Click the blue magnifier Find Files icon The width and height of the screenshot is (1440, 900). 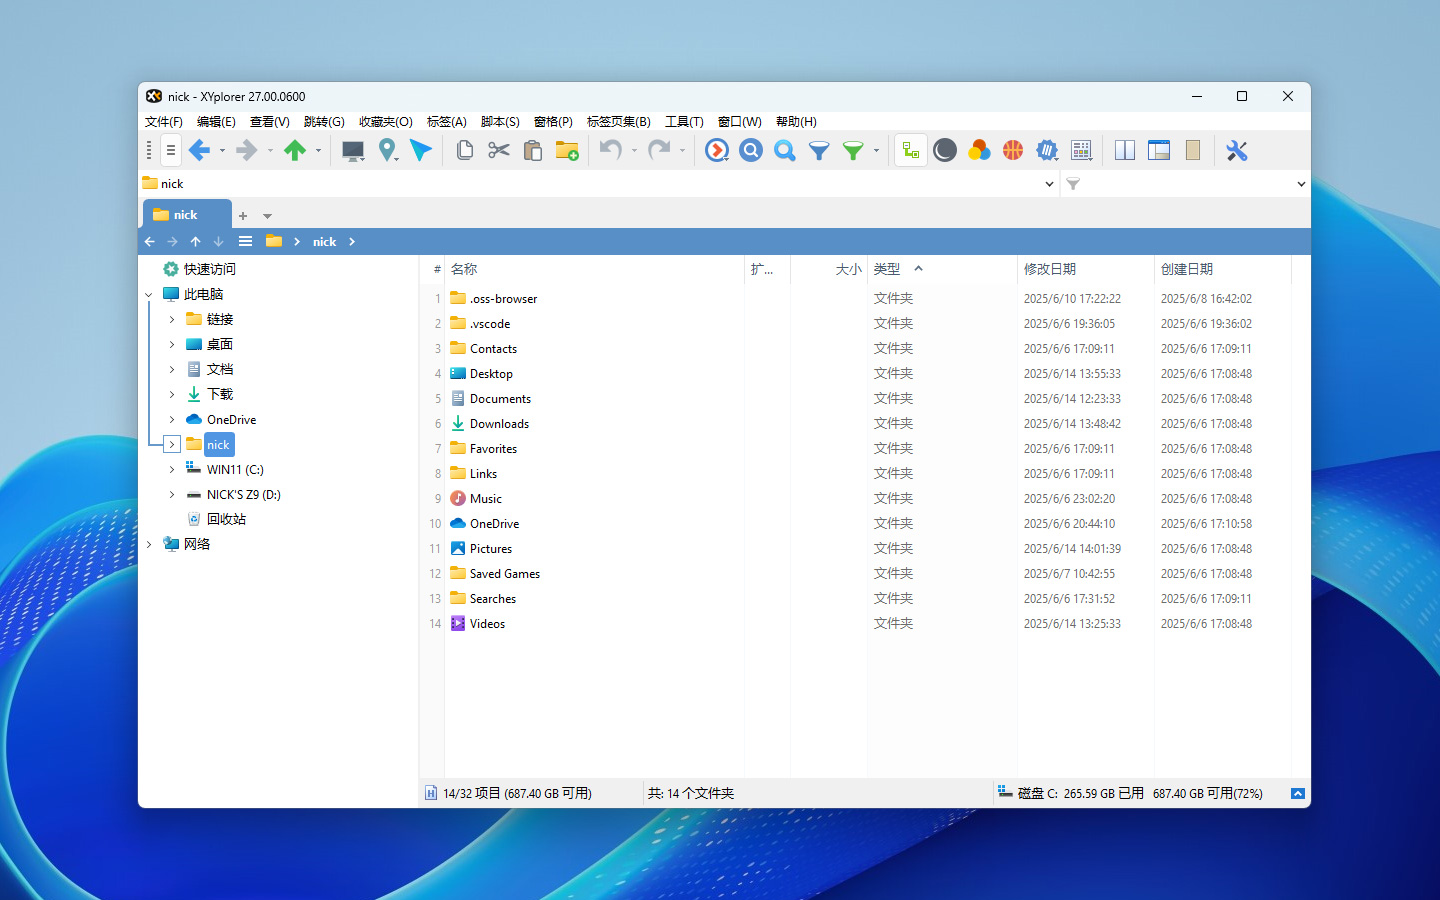(785, 151)
